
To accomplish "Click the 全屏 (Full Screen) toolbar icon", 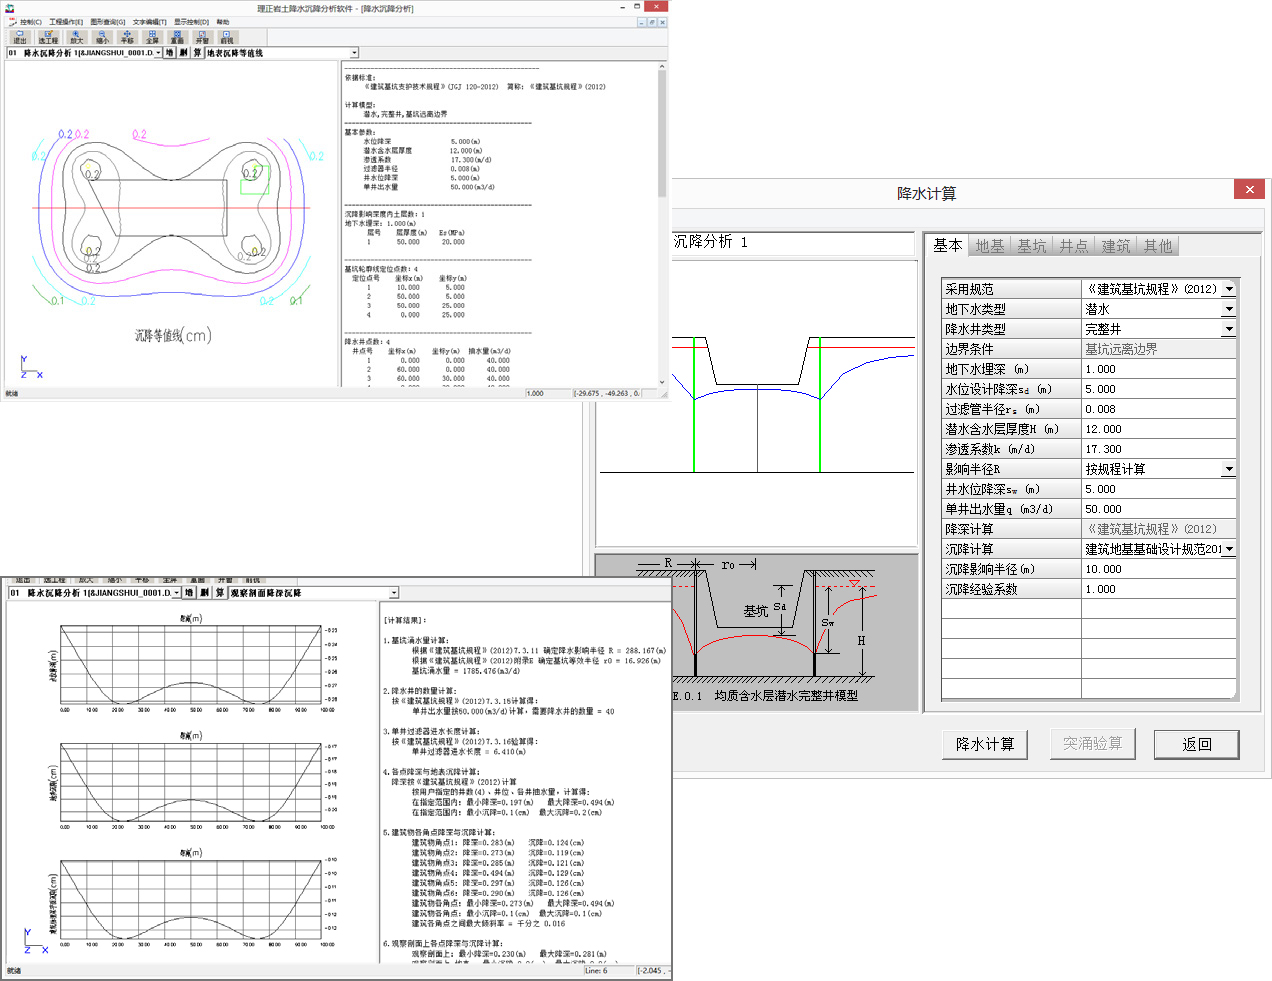I will tap(152, 37).
